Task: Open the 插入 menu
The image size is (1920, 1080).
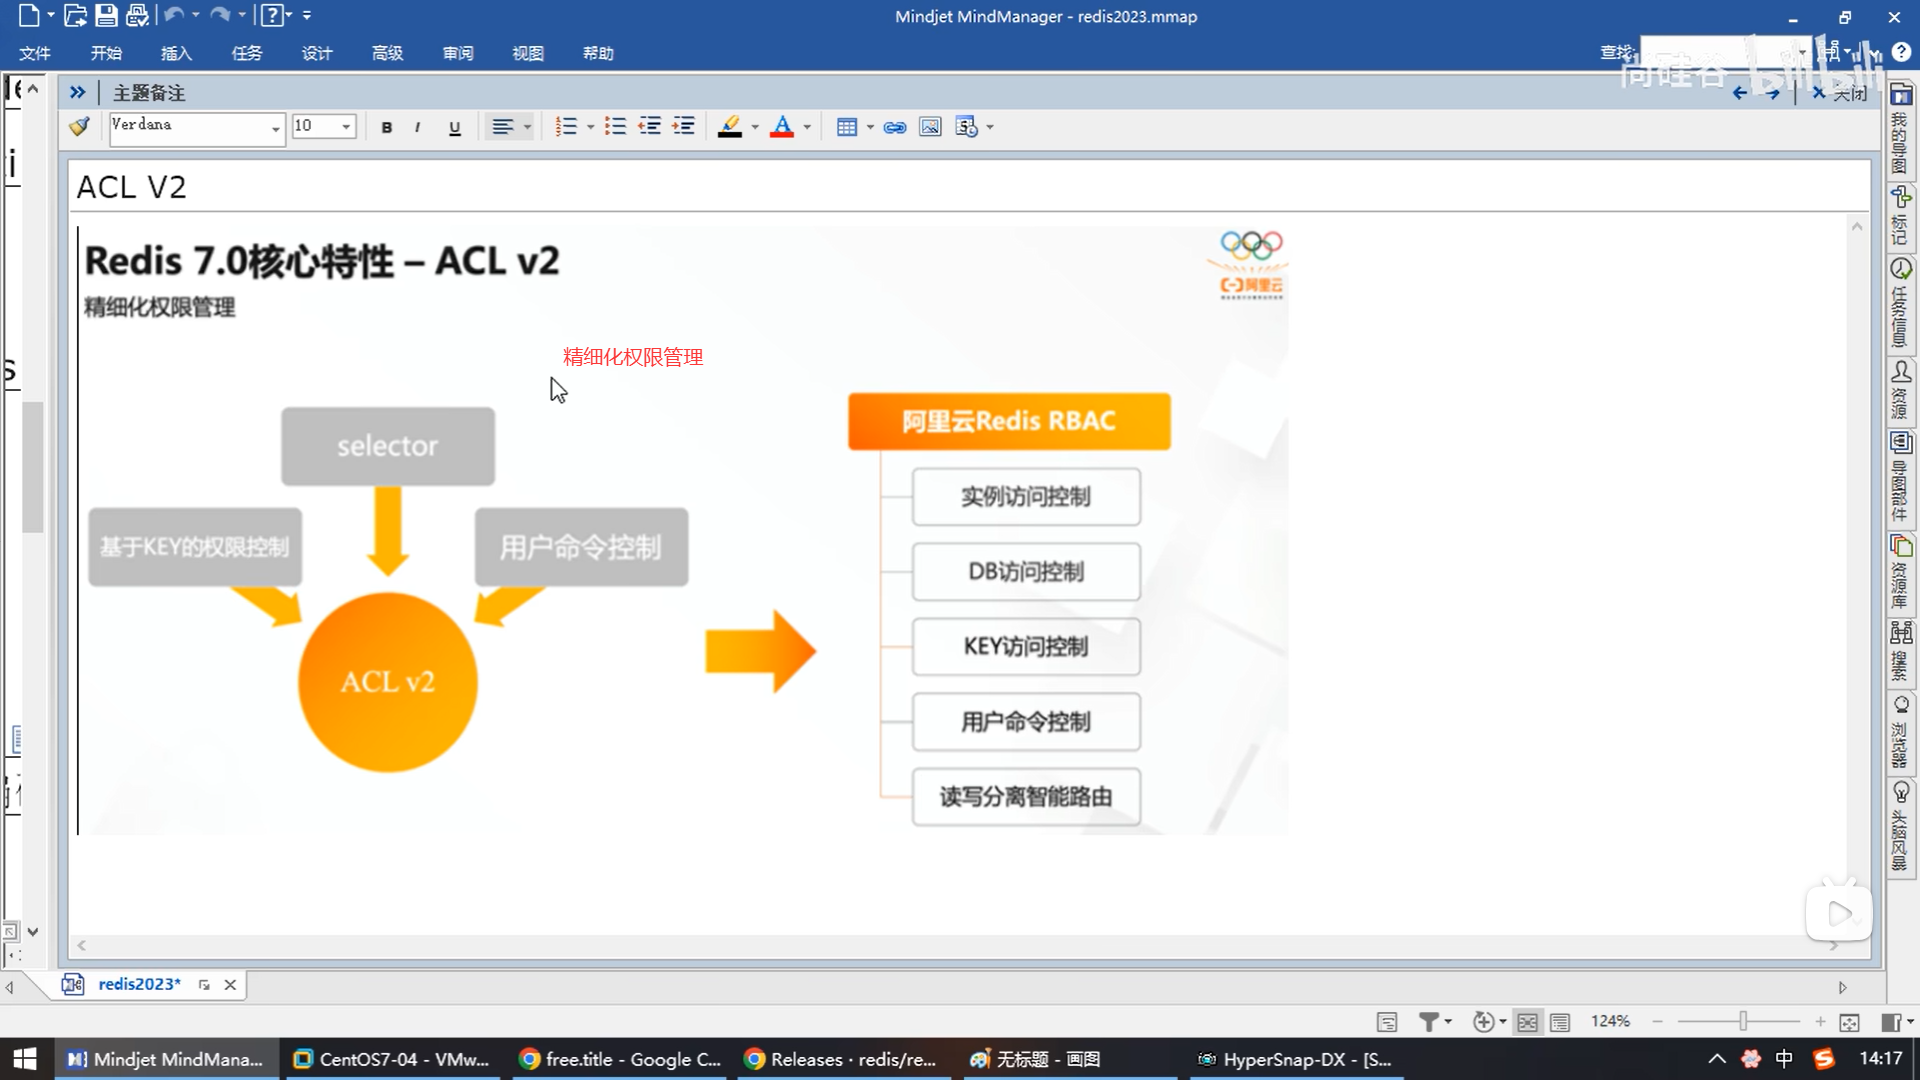Action: [x=176, y=53]
